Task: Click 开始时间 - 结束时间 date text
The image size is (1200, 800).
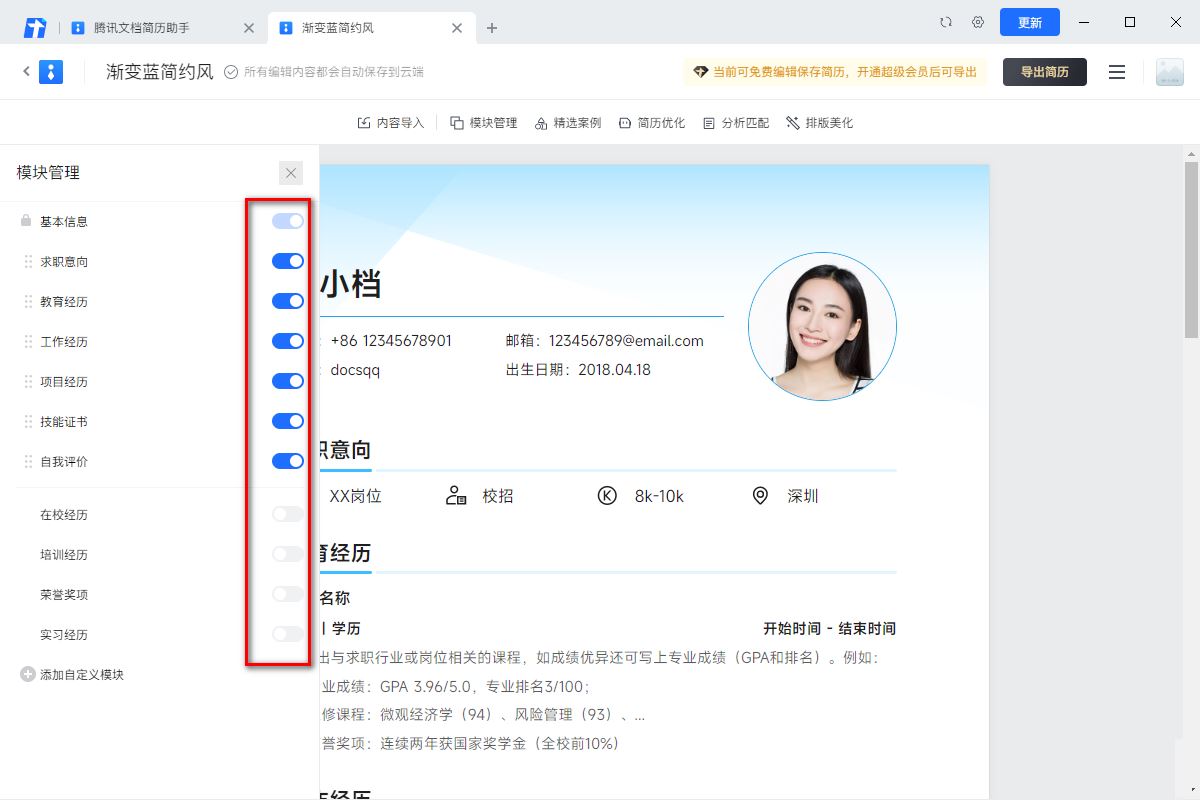Action: (x=829, y=629)
